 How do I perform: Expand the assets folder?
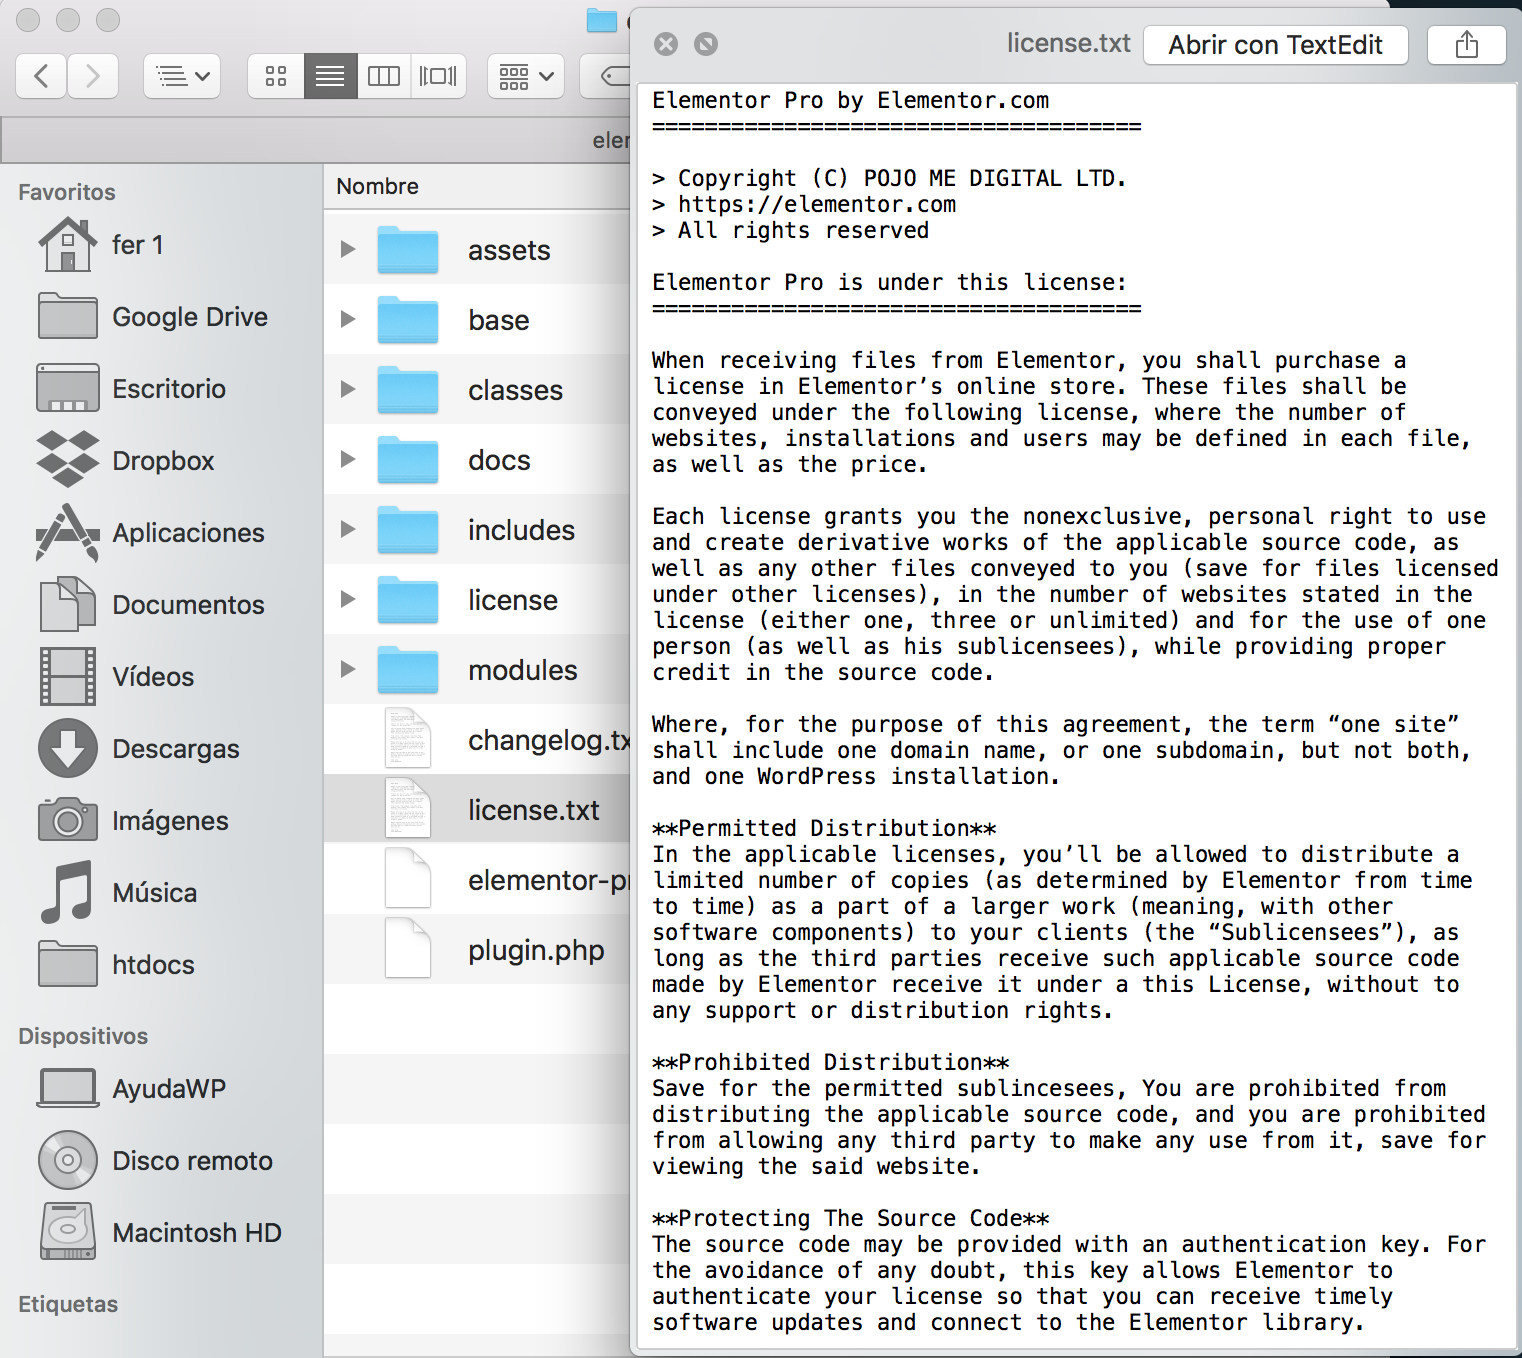pos(348,249)
